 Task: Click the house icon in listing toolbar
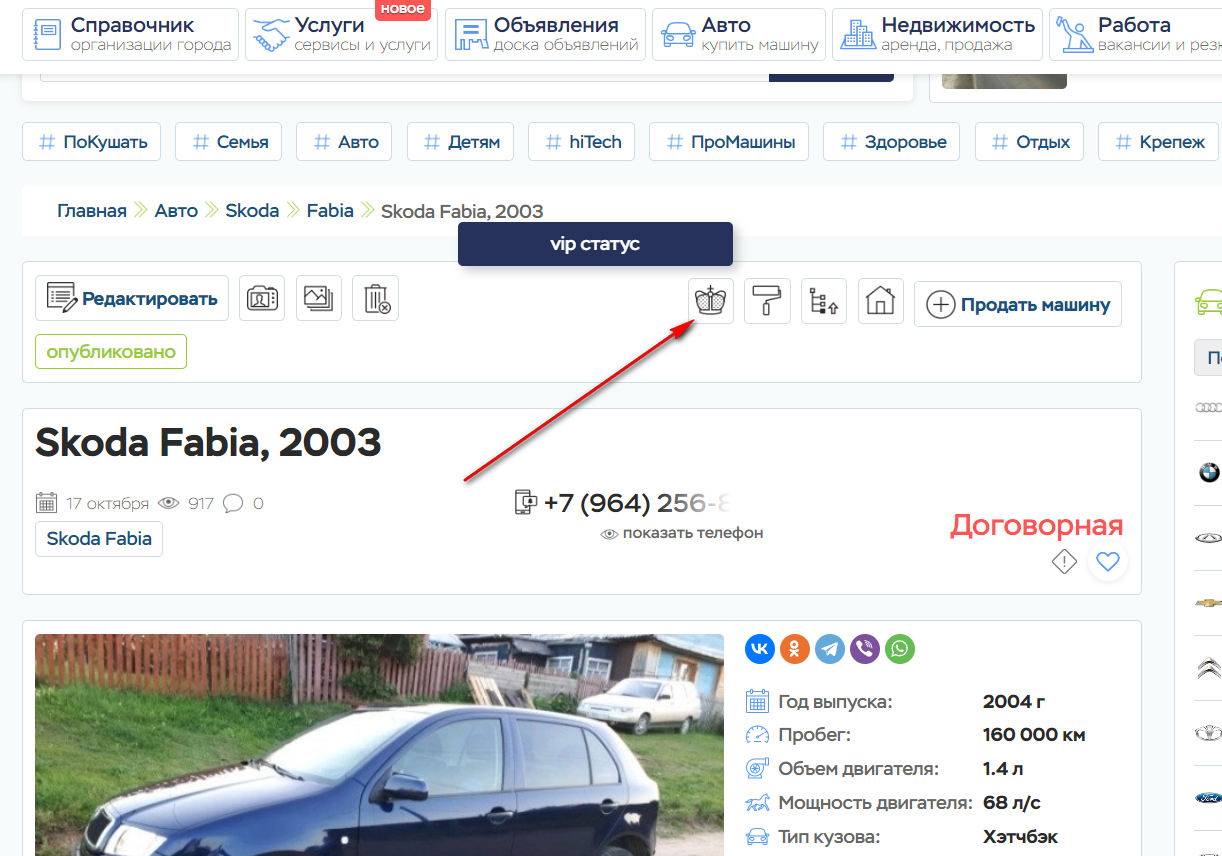click(x=880, y=301)
